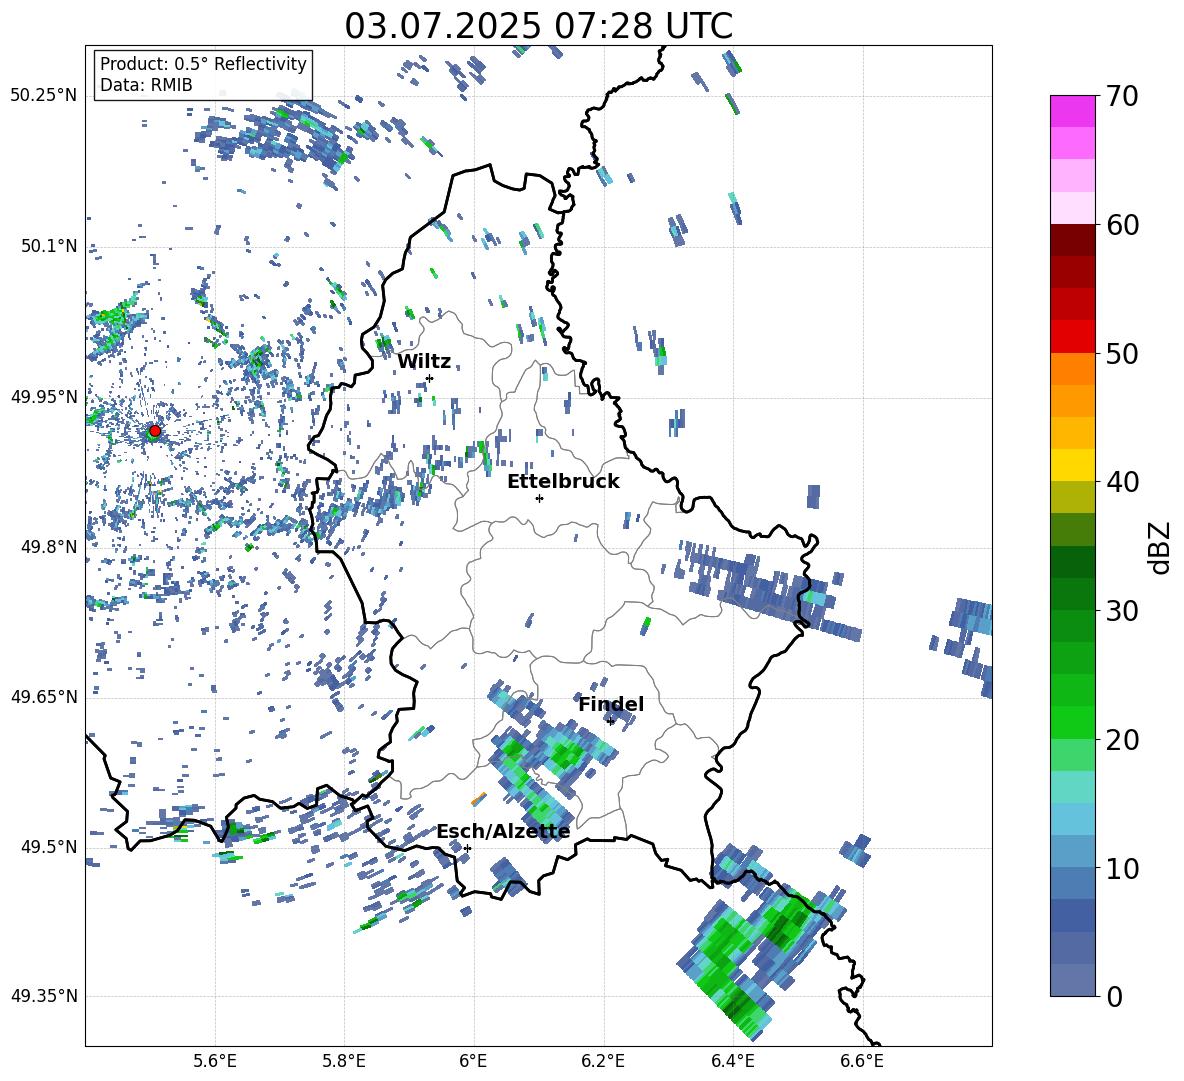Viewport: 1184px width, 1081px height.
Task: Click the title 03.07.2025 07:28 UTC
Action: pos(538,26)
